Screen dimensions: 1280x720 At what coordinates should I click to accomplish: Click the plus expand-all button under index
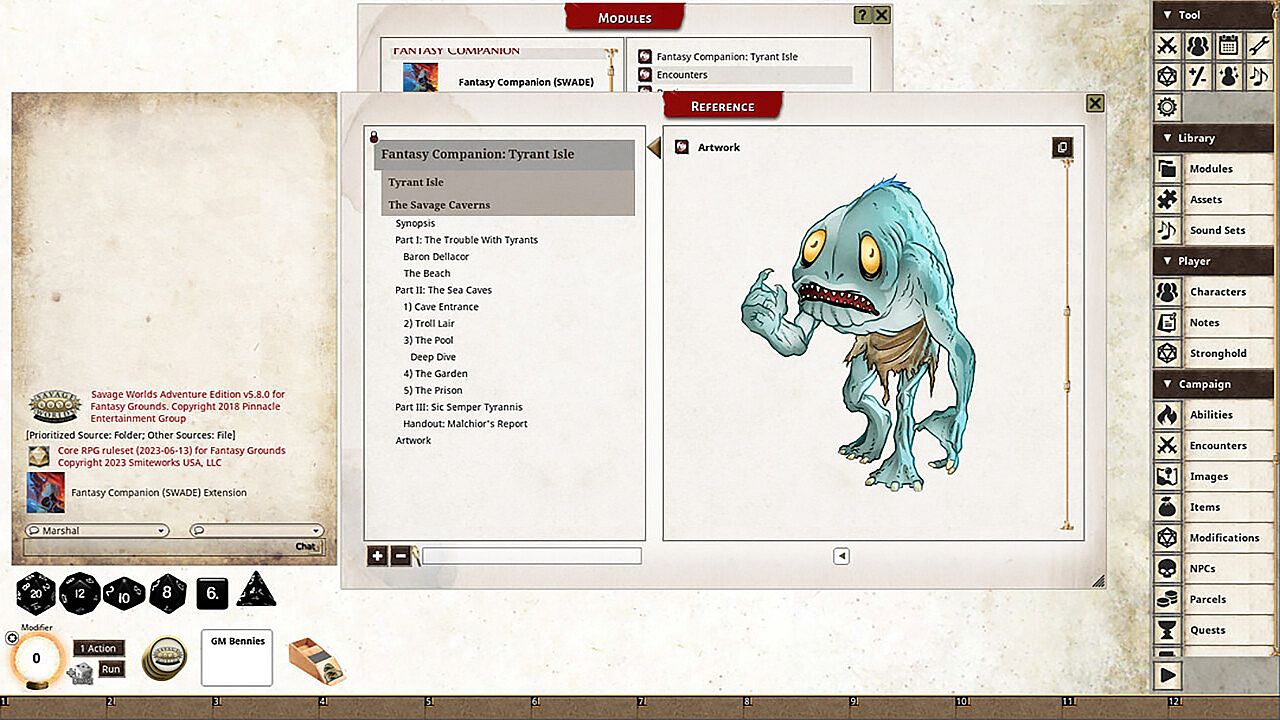coord(377,556)
